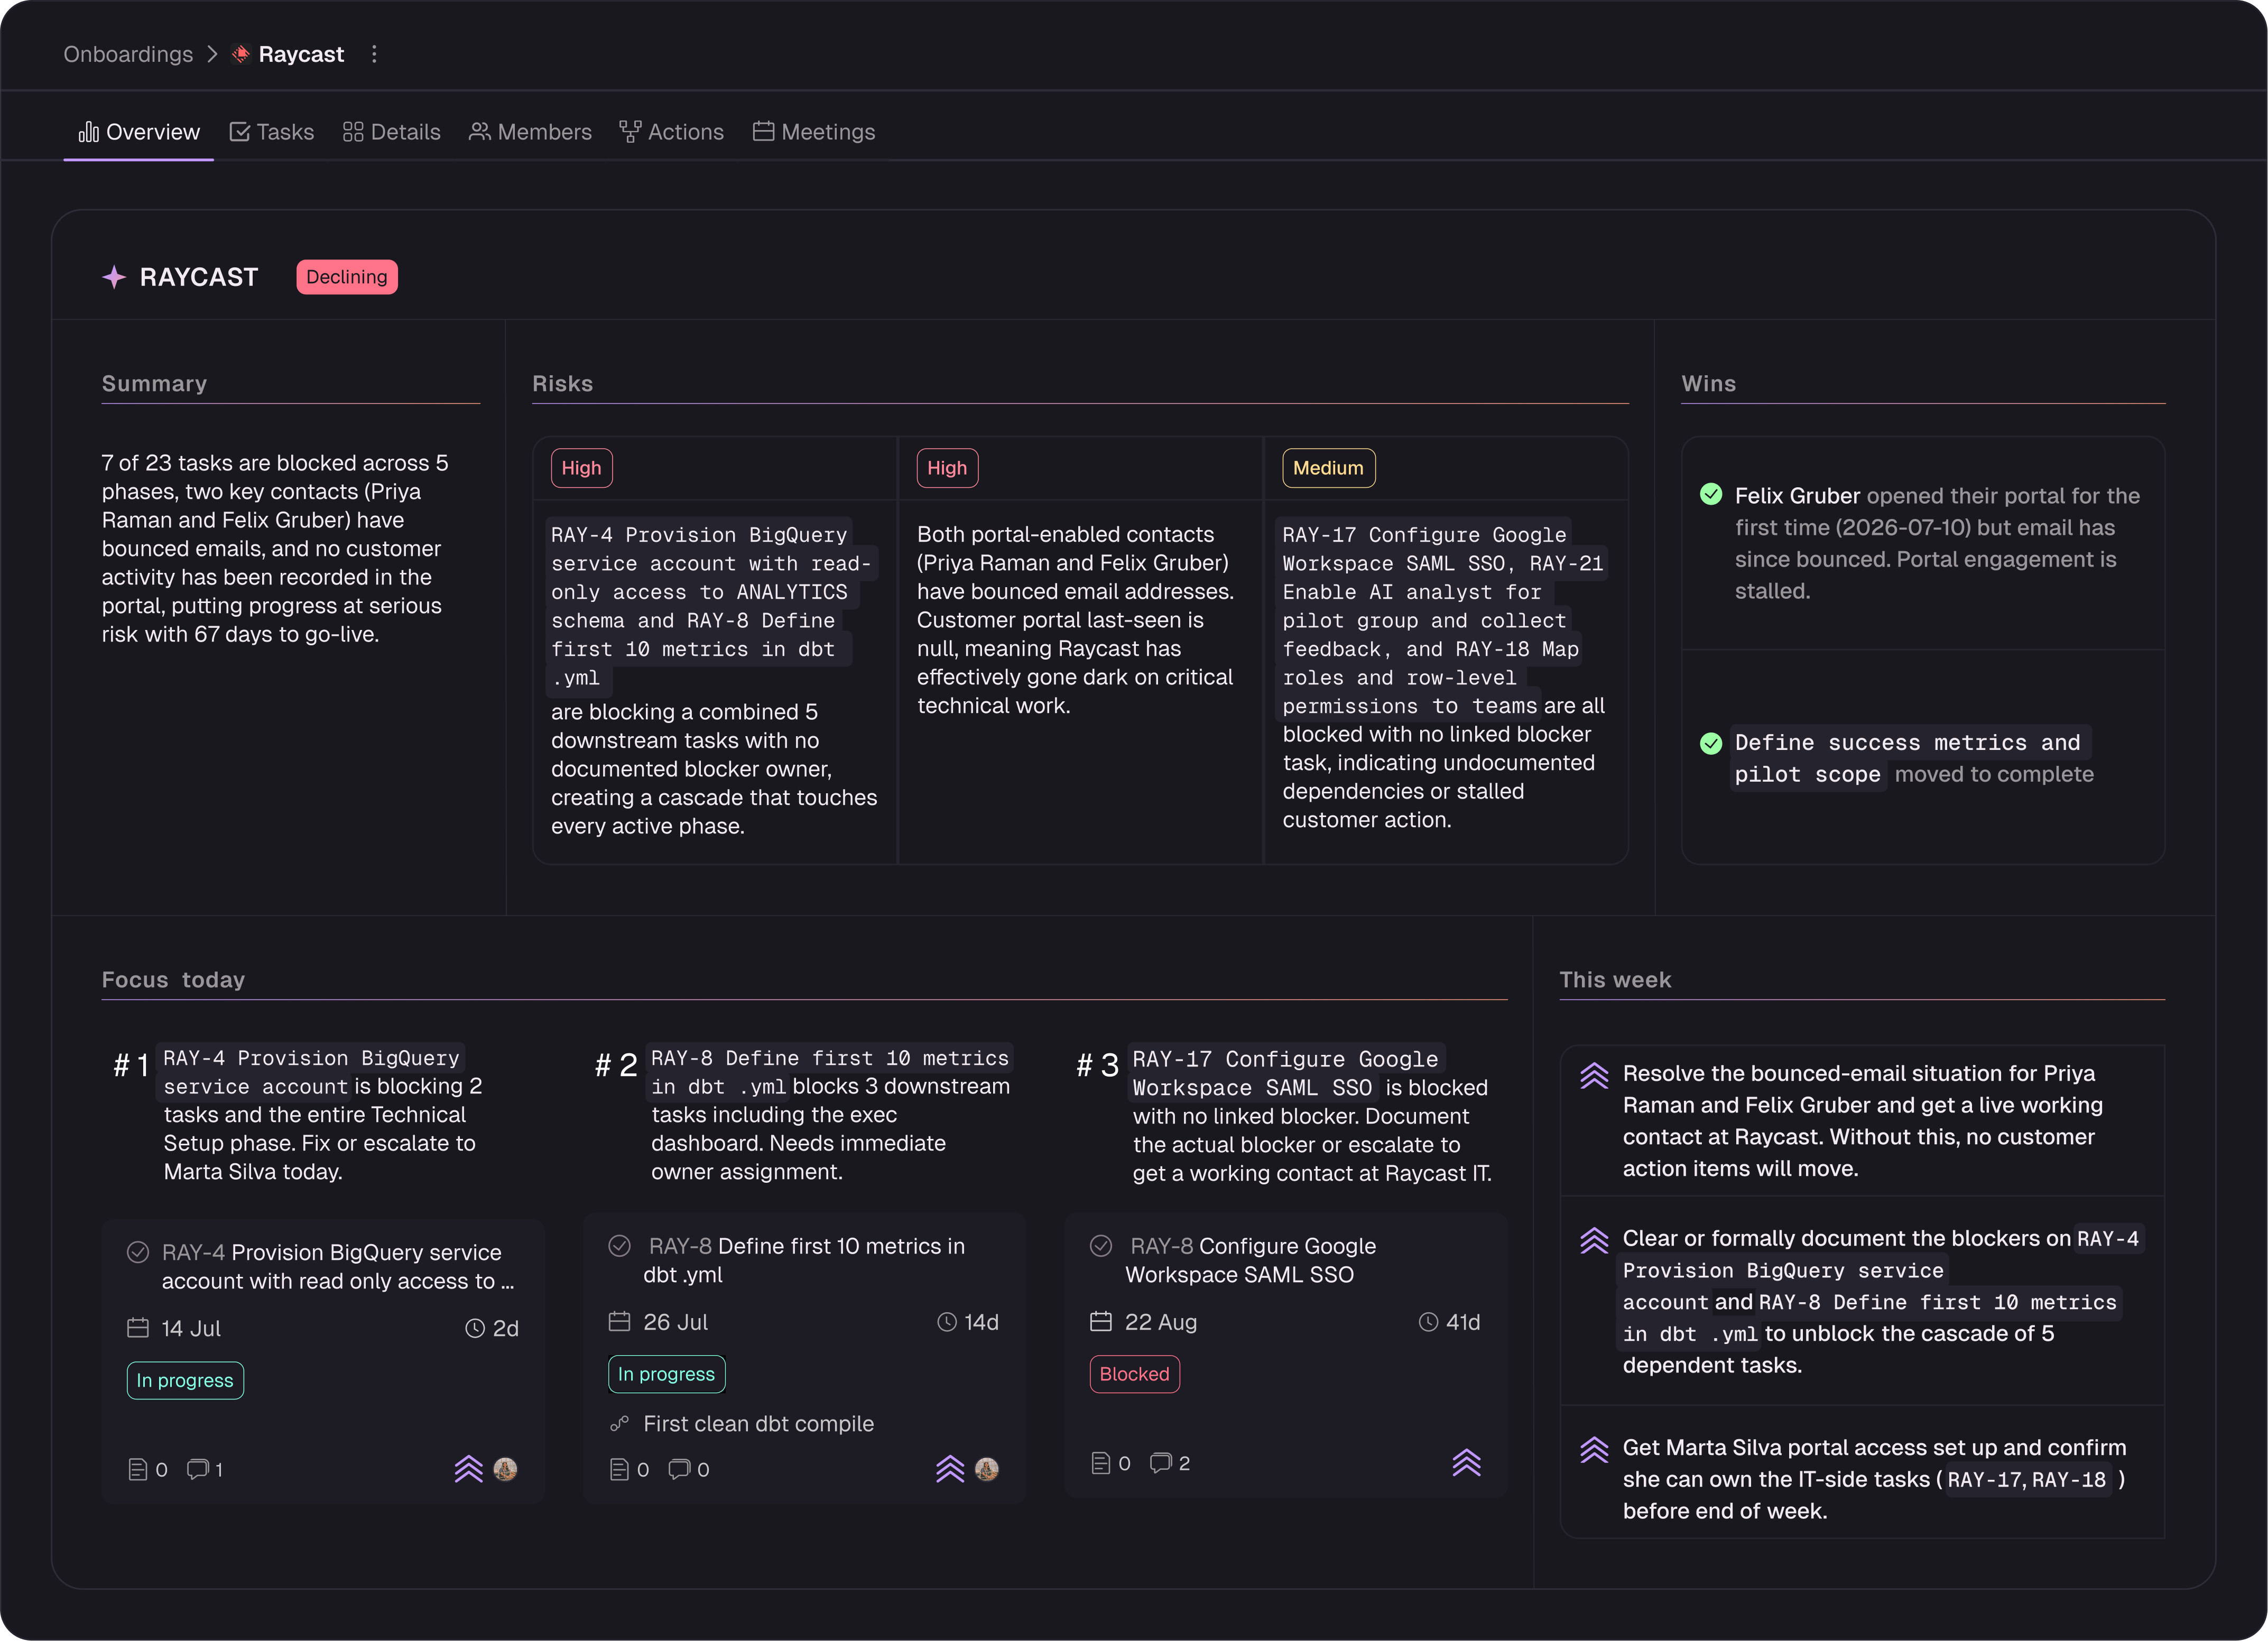Click calendar icon next to 22 Aug

pyautogui.click(x=1101, y=1322)
